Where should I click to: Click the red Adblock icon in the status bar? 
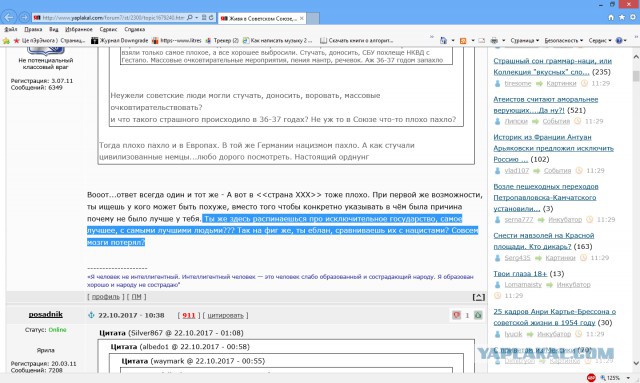click(x=591, y=378)
